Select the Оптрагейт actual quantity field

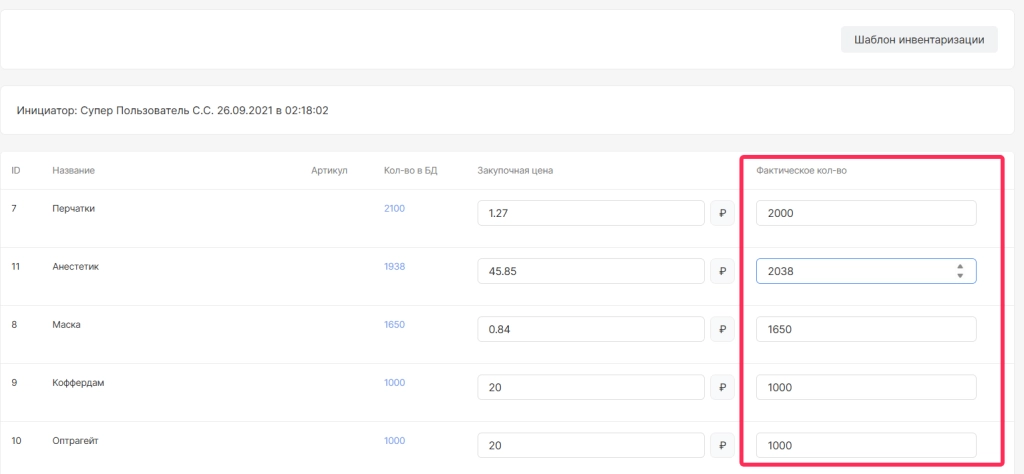(865, 445)
